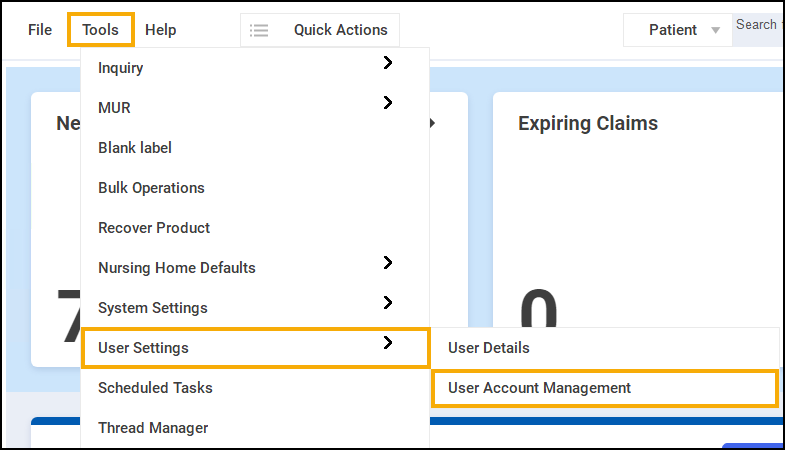Expand the MUR submenu arrow
Viewport: 785px width, 450px height.
(388, 103)
